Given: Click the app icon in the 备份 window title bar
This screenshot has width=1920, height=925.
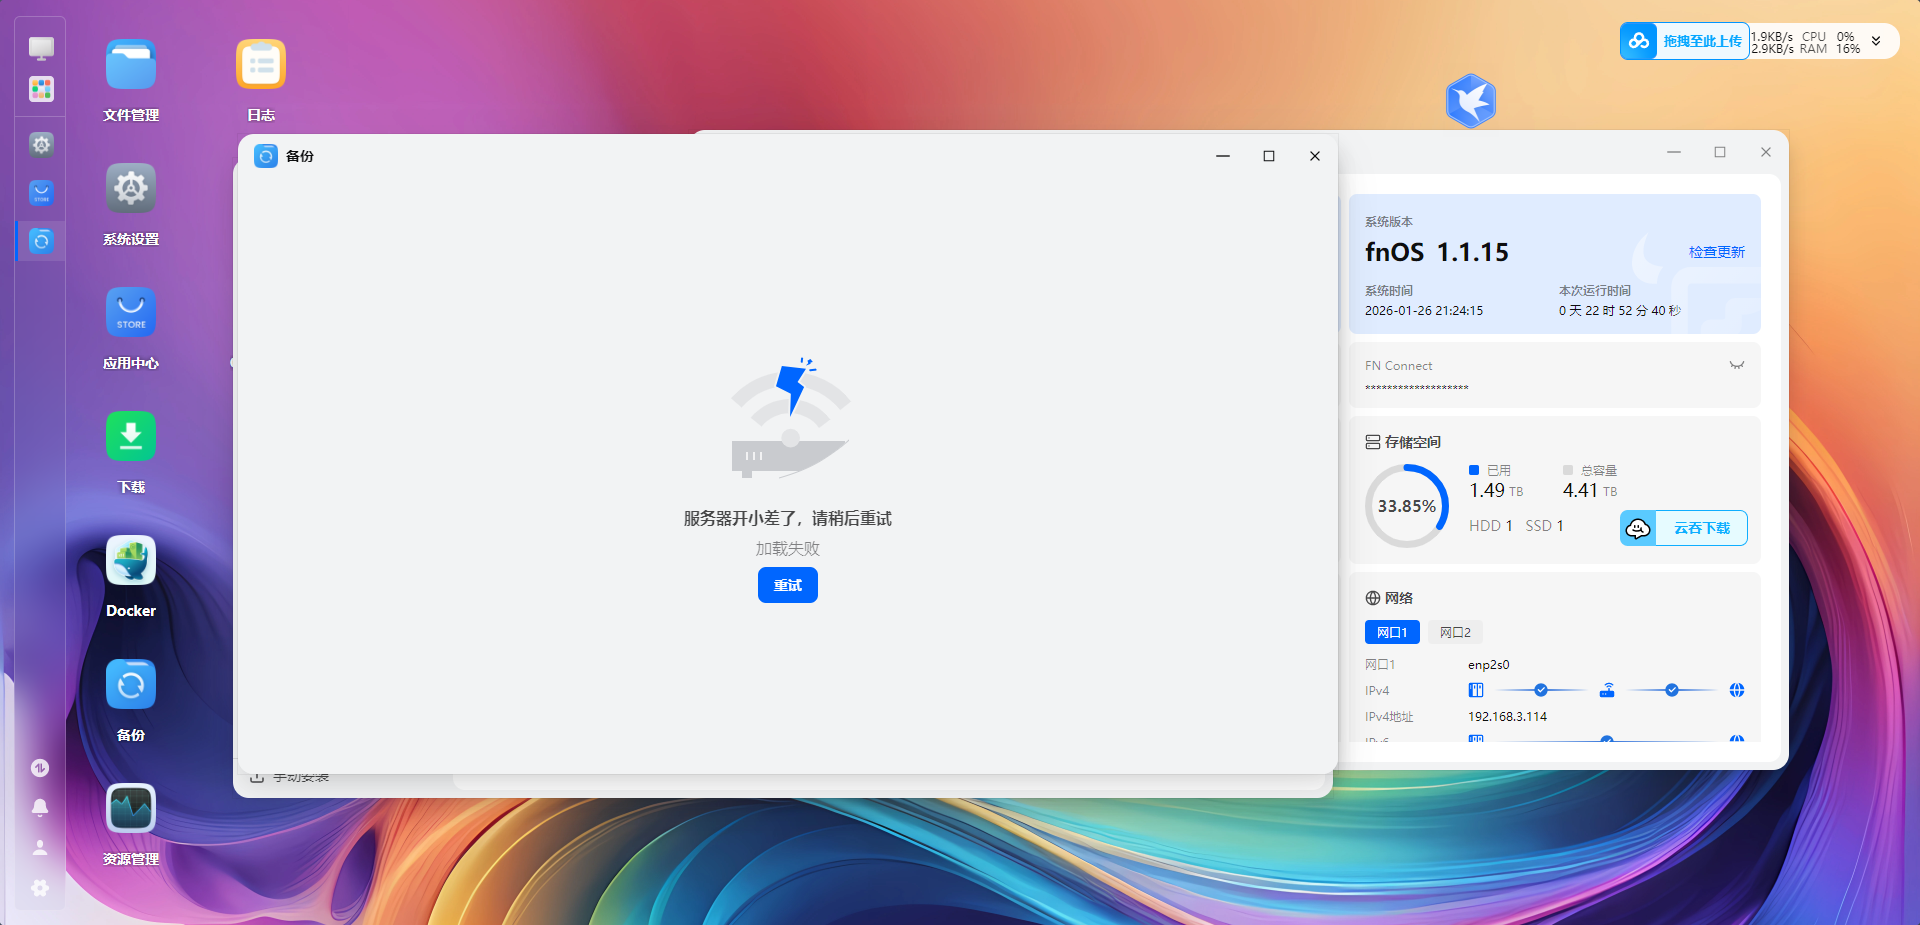Looking at the screenshot, I should coord(266,156).
